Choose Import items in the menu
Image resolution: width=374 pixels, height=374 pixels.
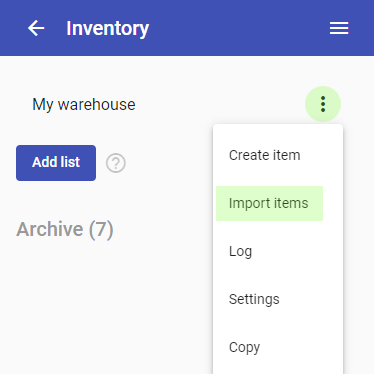(269, 203)
